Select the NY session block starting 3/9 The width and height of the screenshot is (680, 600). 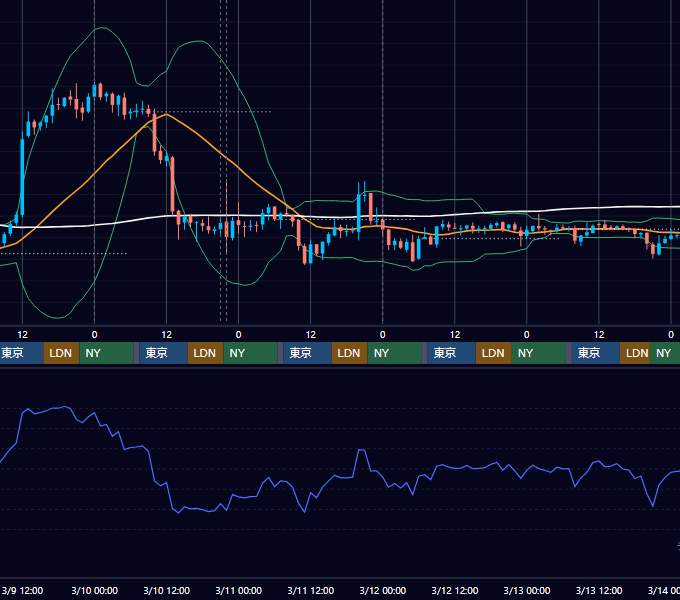click(106, 353)
